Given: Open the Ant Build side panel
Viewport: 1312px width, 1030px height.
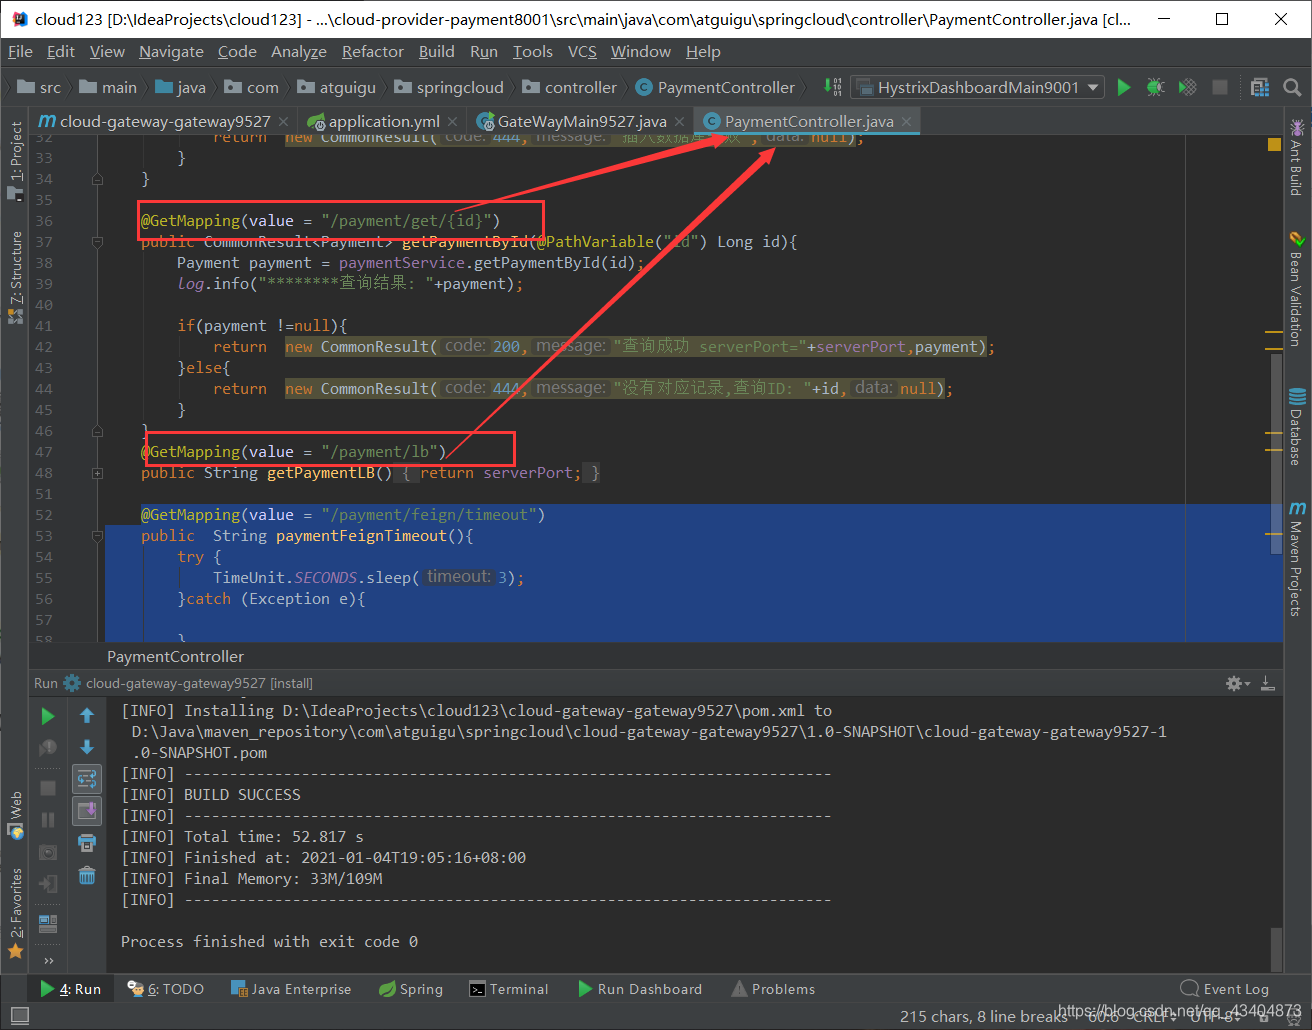Looking at the screenshot, I should [1297, 157].
